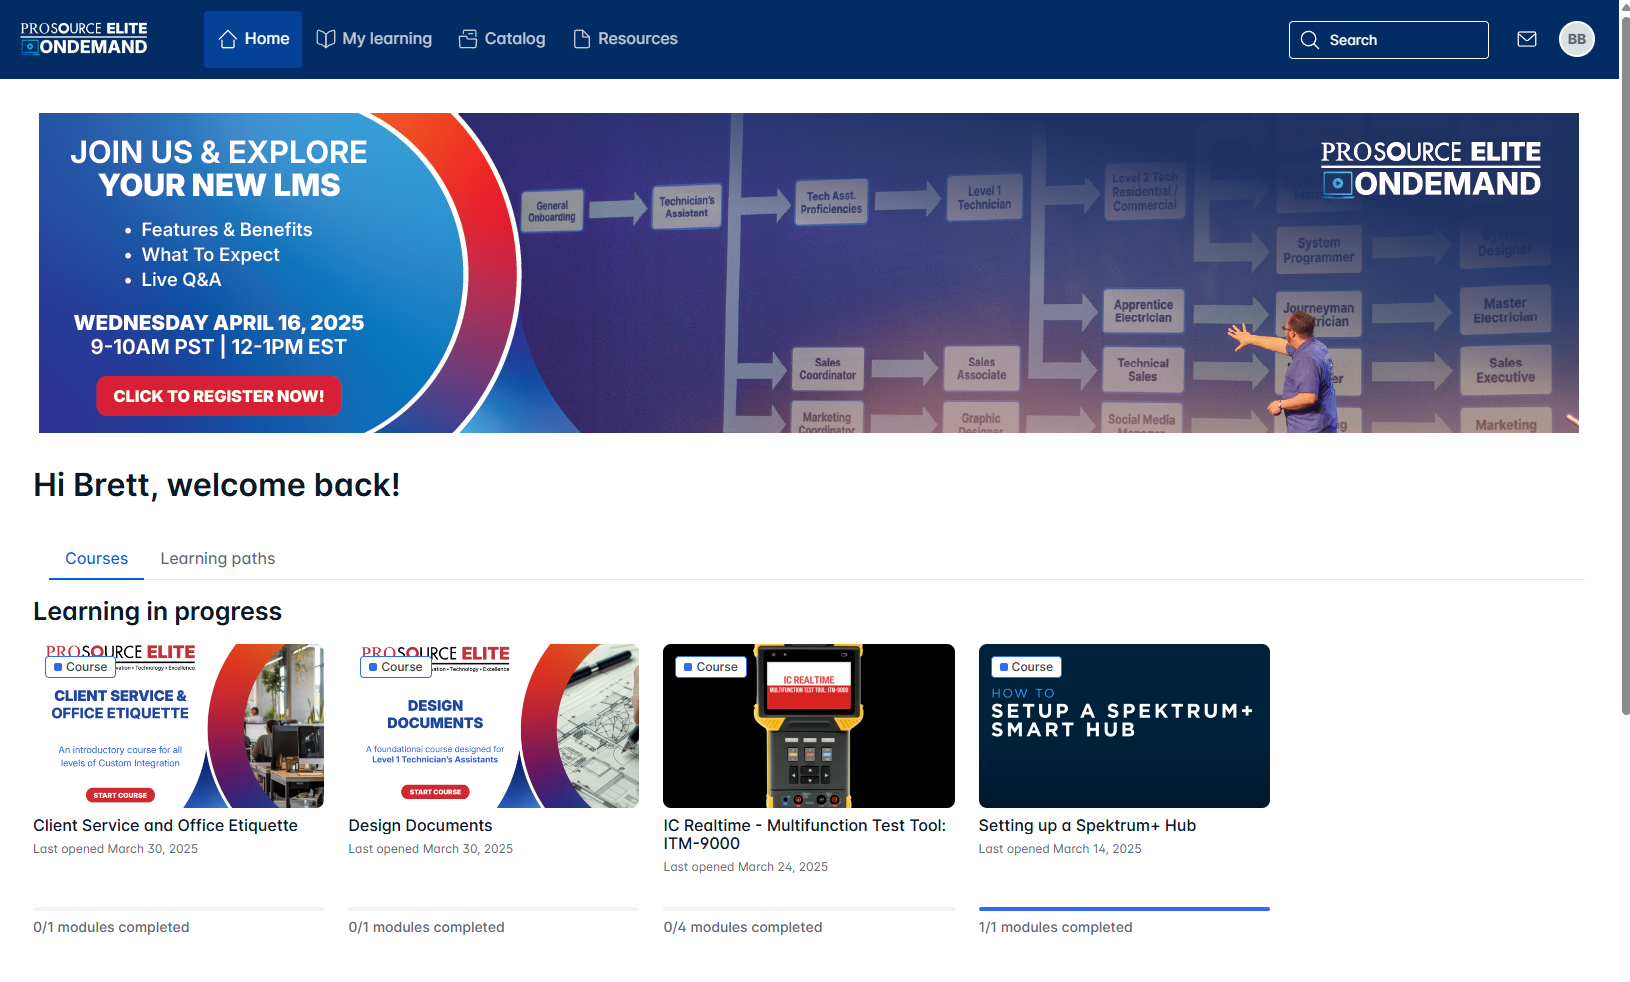1630x982 pixels.
Task: Click the My learning book icon
Action: (325, 39)
